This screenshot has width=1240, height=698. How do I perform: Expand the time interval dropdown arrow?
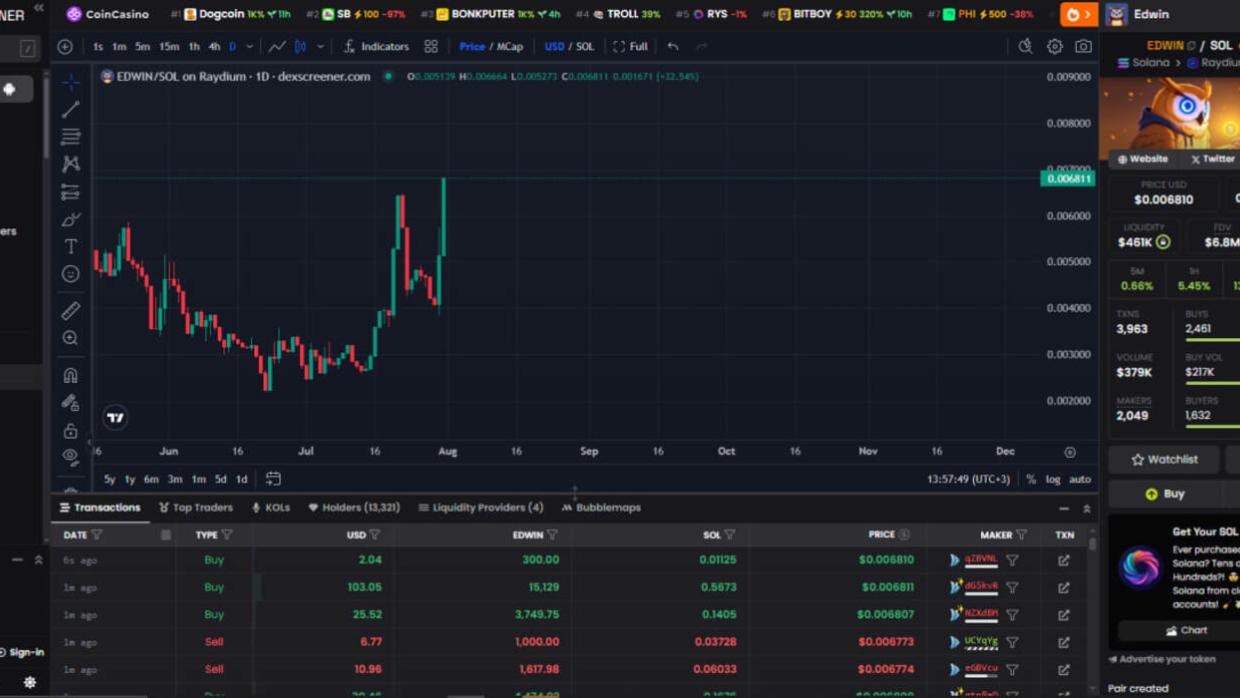pos(250,46)
